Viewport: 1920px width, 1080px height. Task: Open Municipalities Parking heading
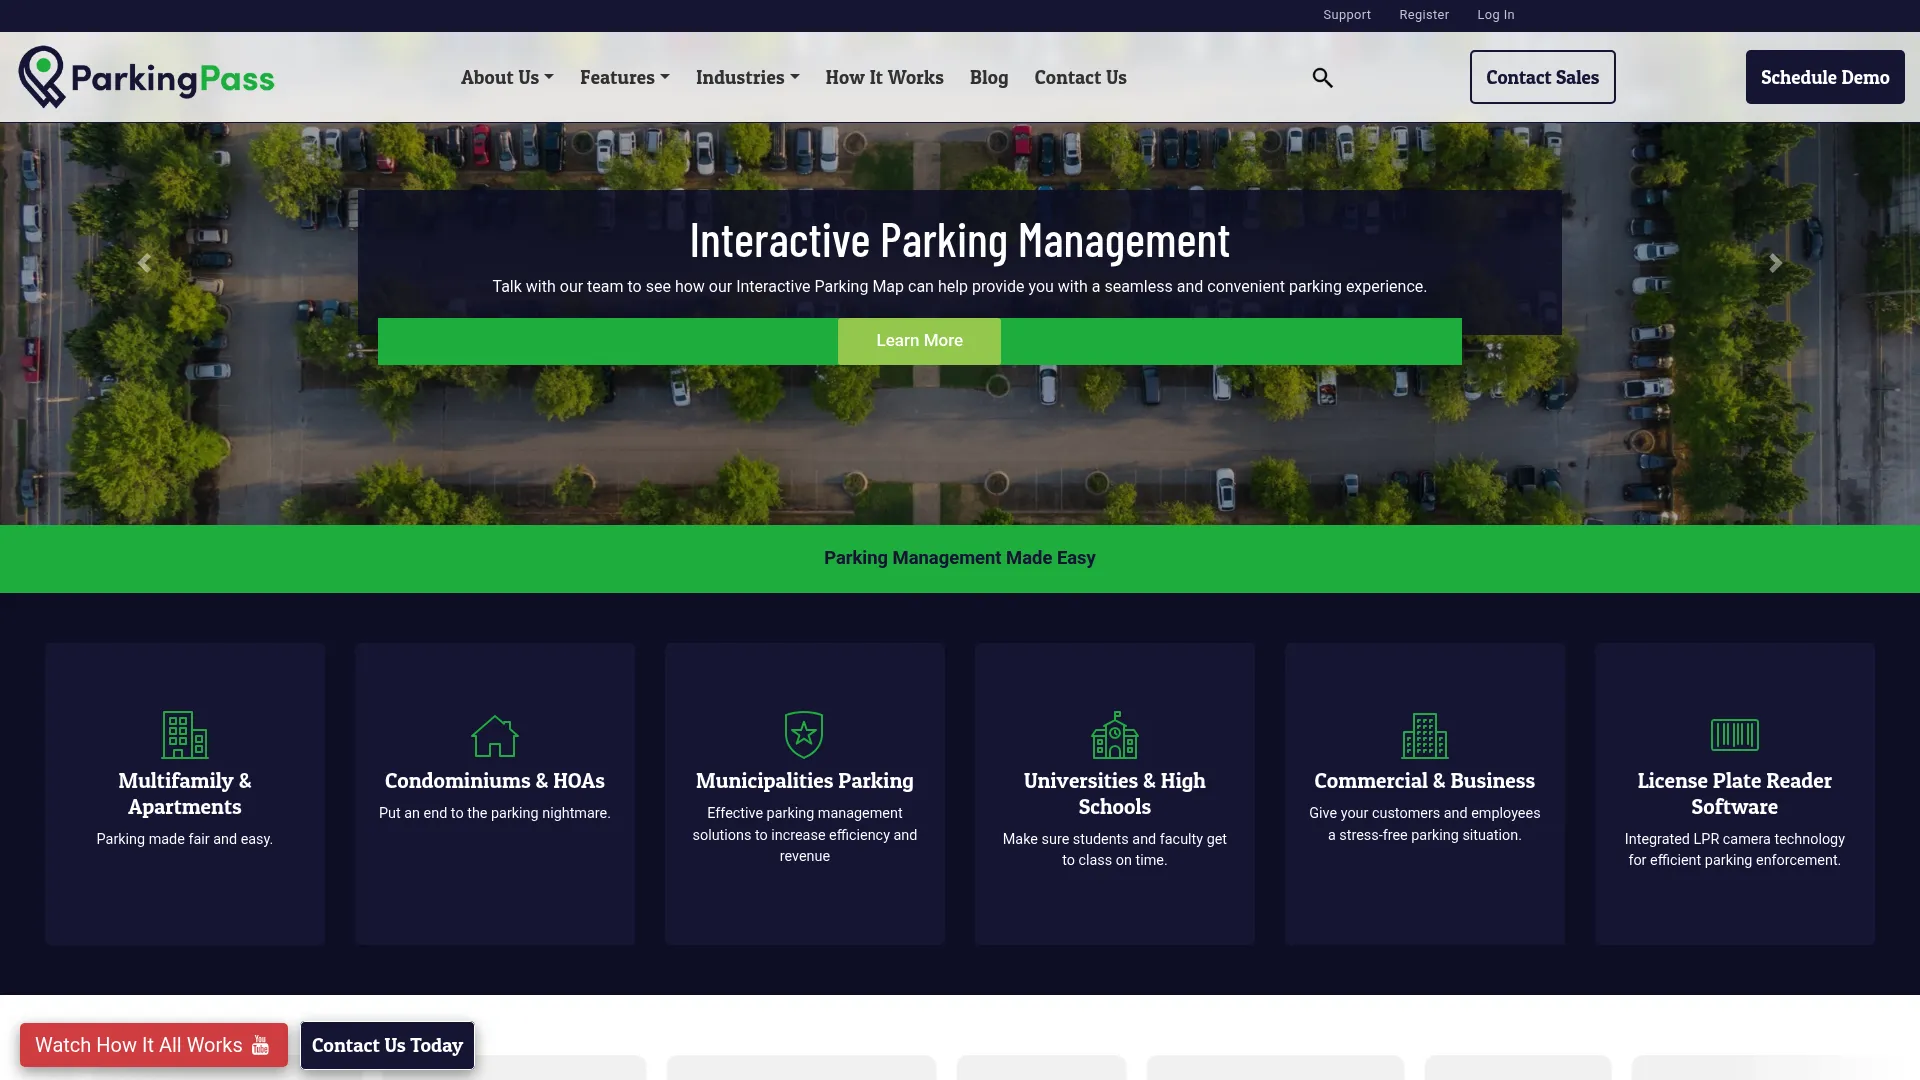click(805, 781)
